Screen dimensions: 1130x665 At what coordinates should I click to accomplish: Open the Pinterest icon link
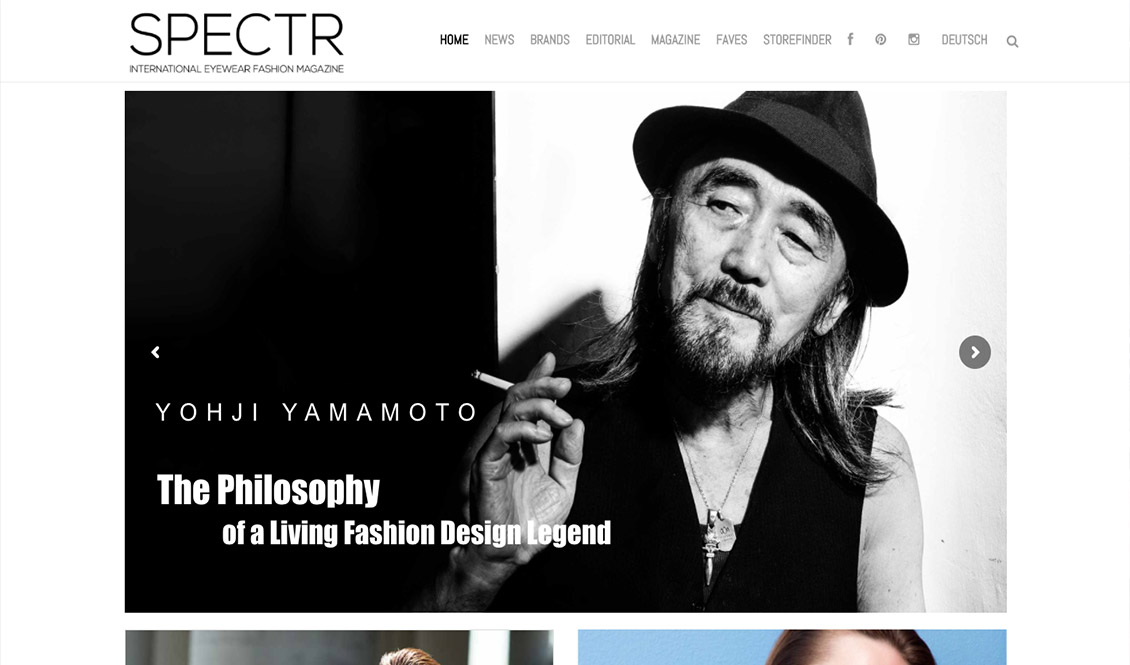pyautogui.click(x=881, y=40)
